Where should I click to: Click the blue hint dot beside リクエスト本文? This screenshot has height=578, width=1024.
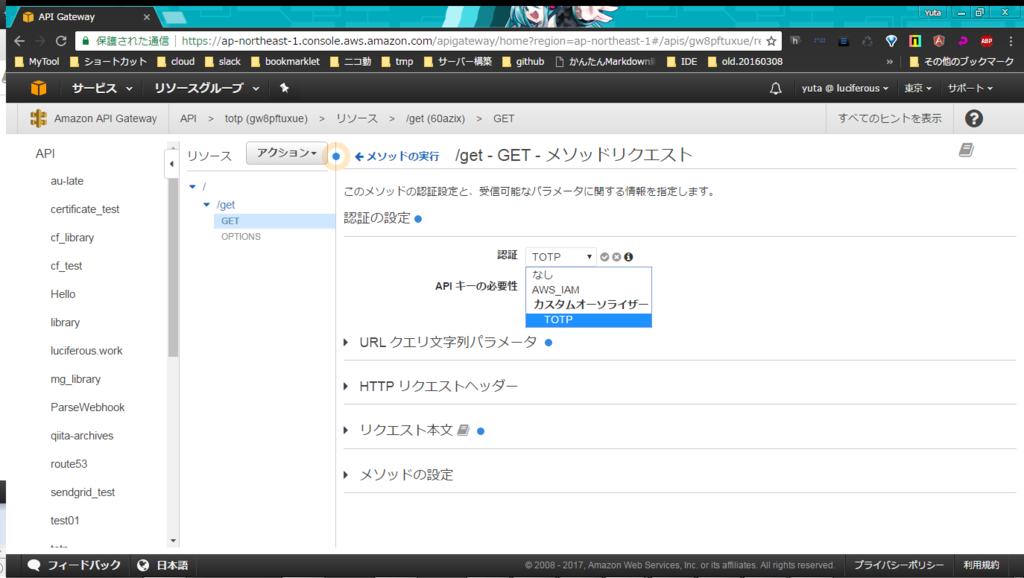pyautogui.click(x=481, y=431)
